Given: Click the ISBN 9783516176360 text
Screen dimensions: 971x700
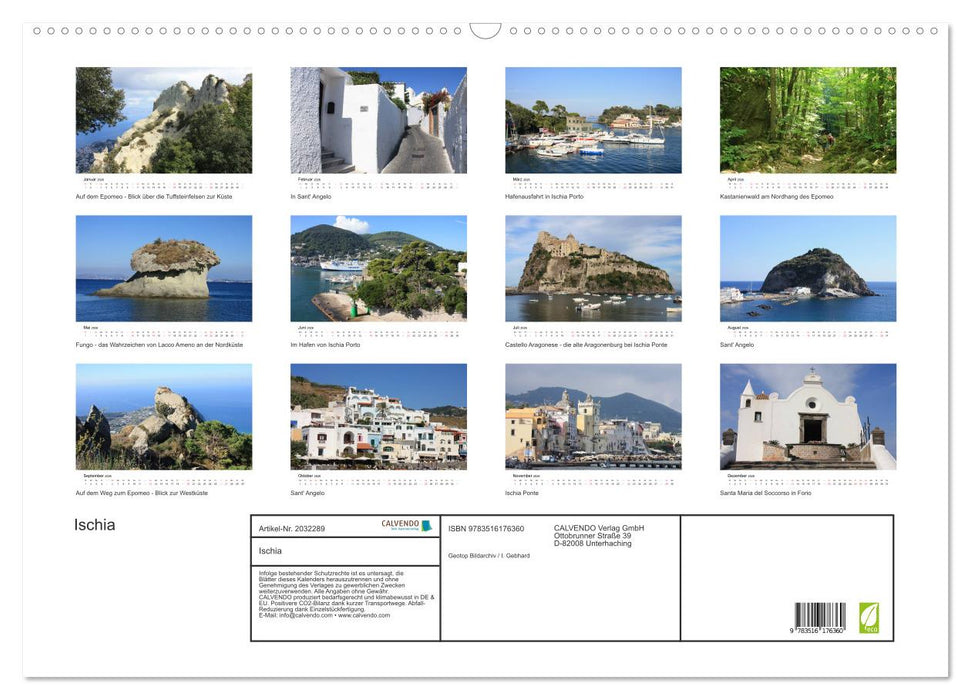Looking at the screenshot, I should click(x=485, y=528).
